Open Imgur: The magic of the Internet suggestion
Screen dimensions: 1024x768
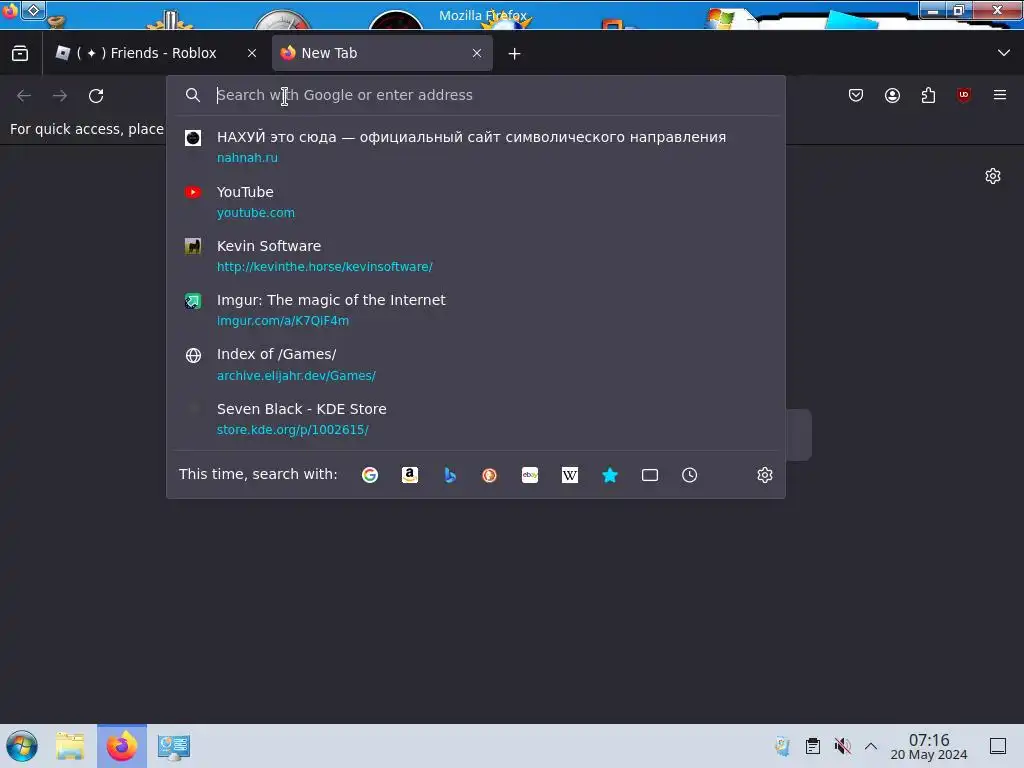[475, 310]
